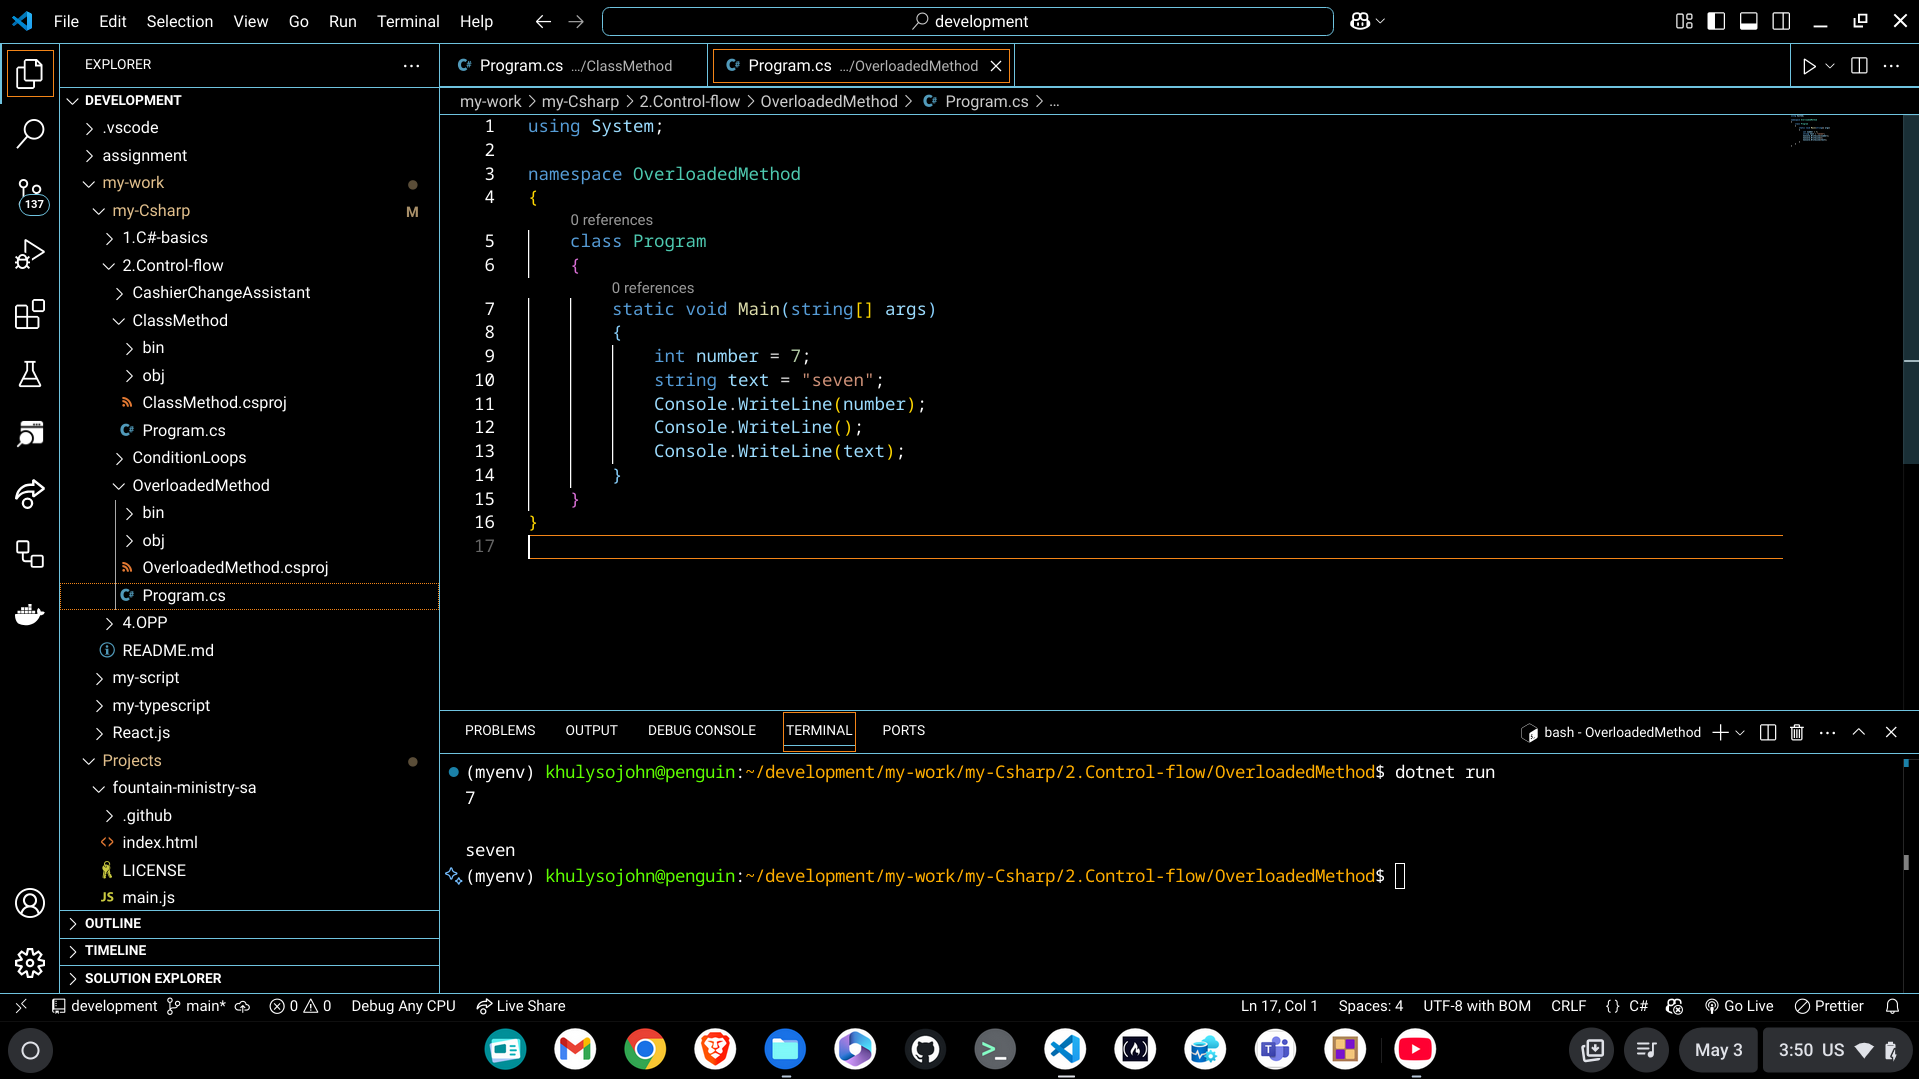Open the Selection menu
1919x1079 pixels.
point(180,21)
